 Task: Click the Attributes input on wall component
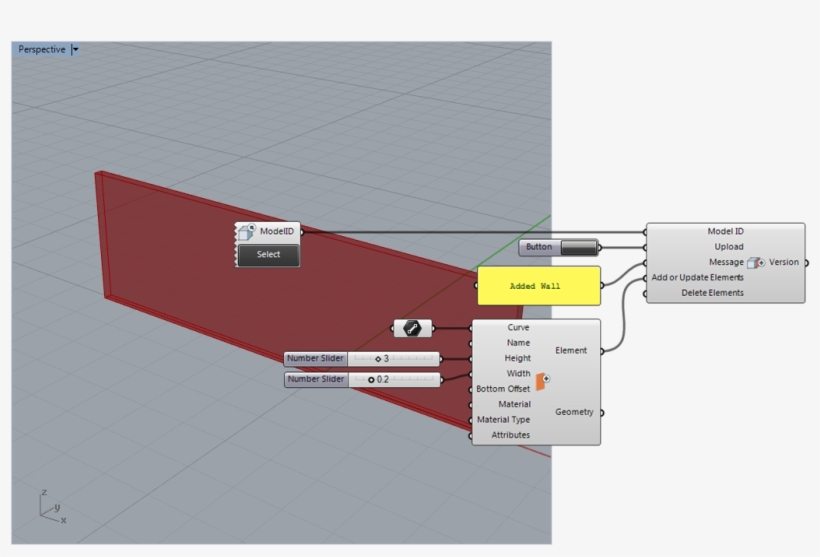510,435
